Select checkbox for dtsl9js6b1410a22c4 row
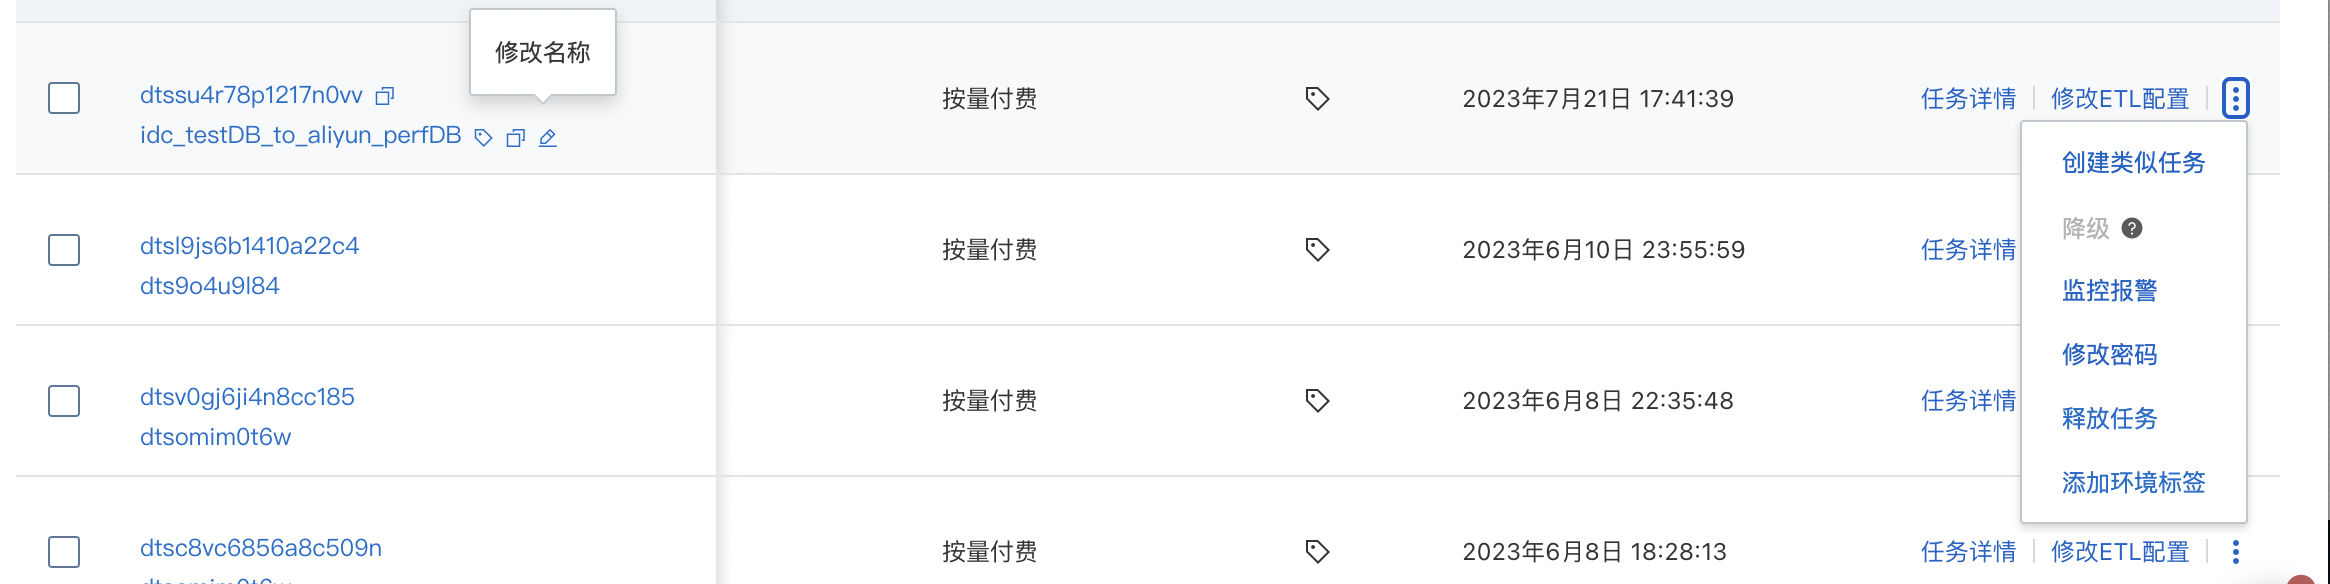 [x=64, y=249]
